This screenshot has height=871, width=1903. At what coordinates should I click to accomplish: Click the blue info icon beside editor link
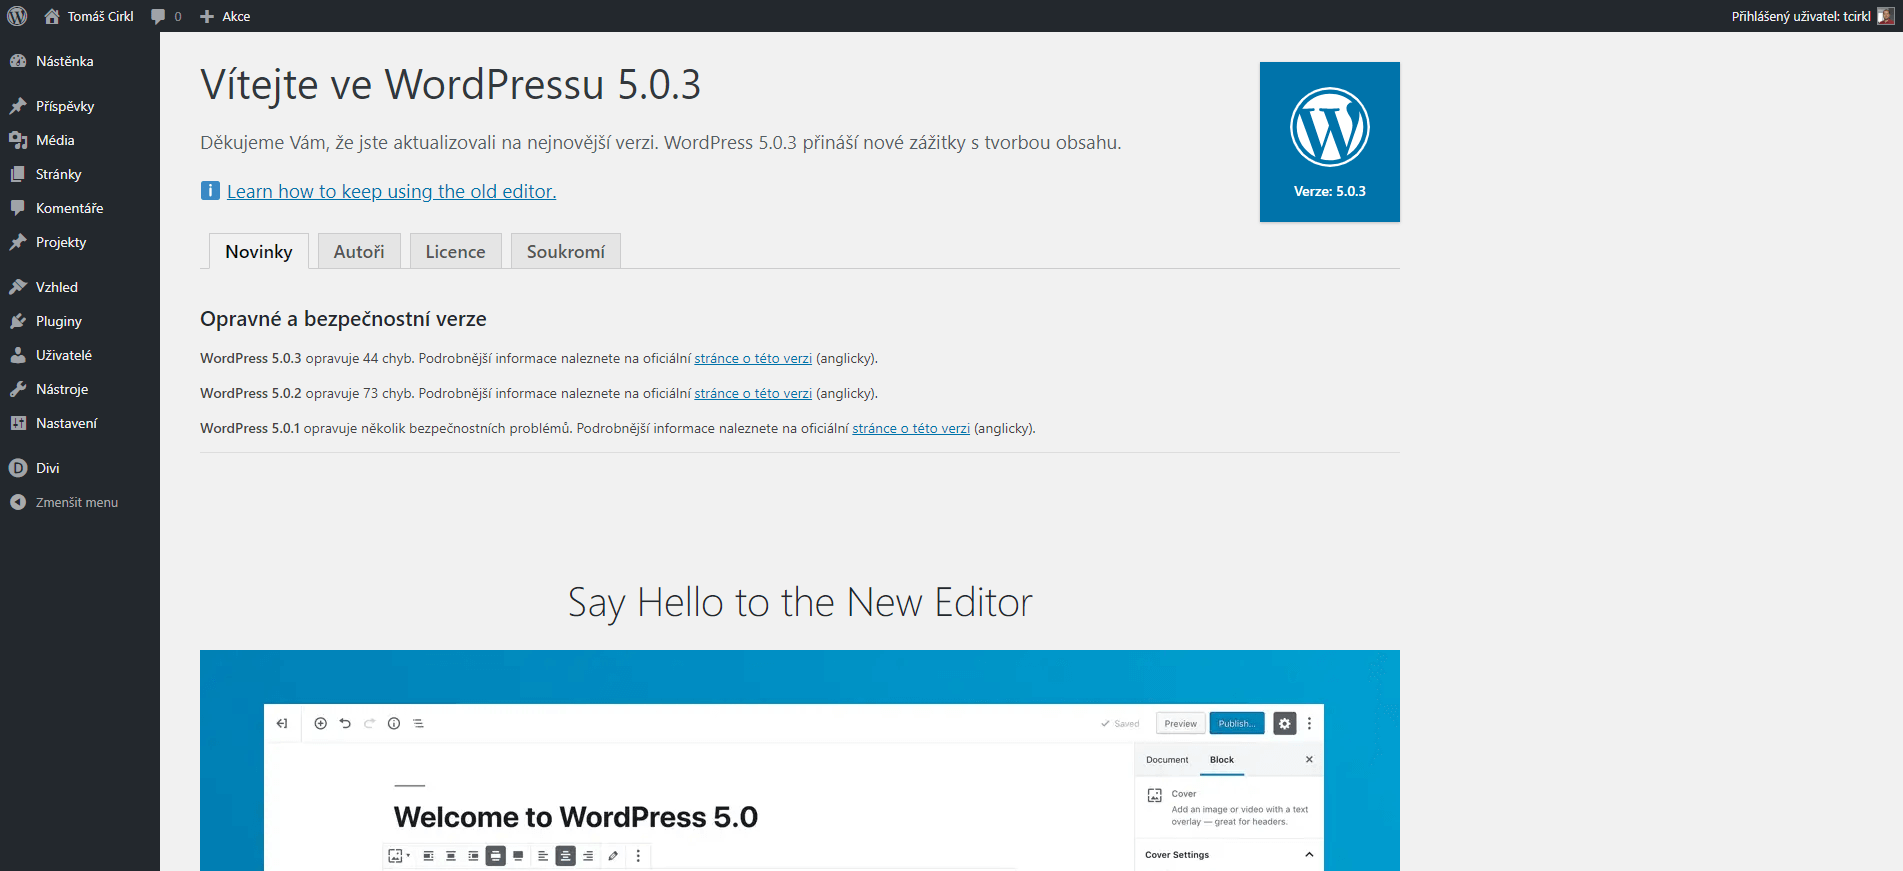tap(210, 190)
